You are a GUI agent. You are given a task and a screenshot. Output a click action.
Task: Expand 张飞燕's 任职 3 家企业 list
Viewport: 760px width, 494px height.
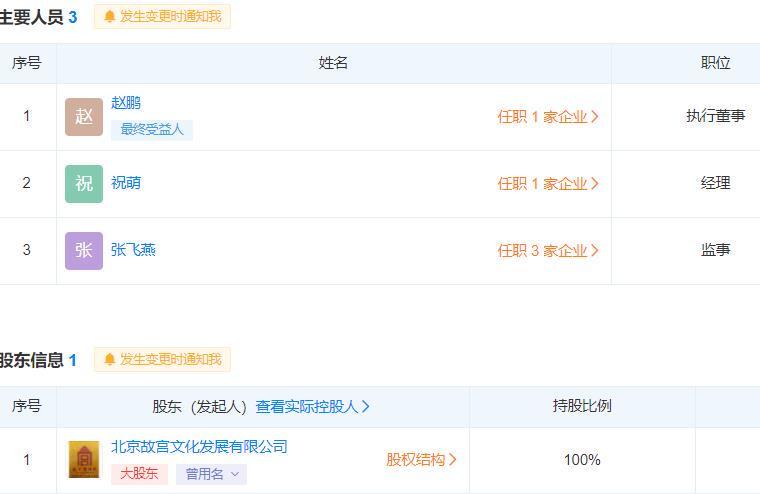click(x=548, y=251)
